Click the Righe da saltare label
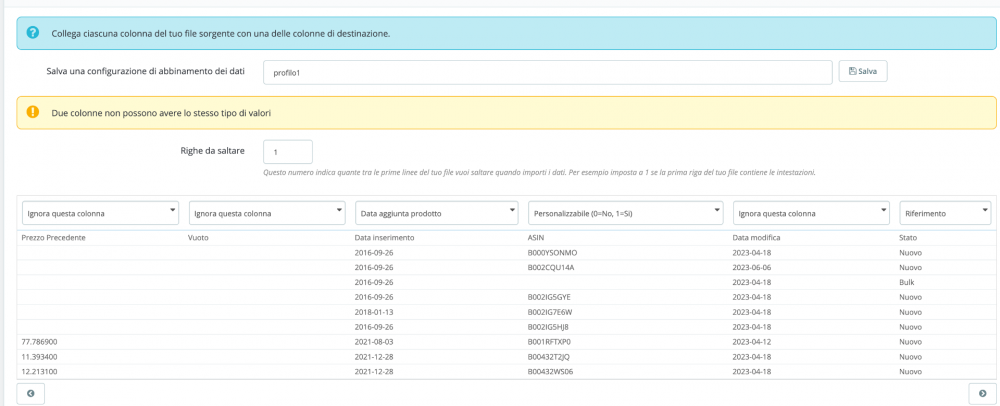The image size is (1000, 406). point(212,152)
